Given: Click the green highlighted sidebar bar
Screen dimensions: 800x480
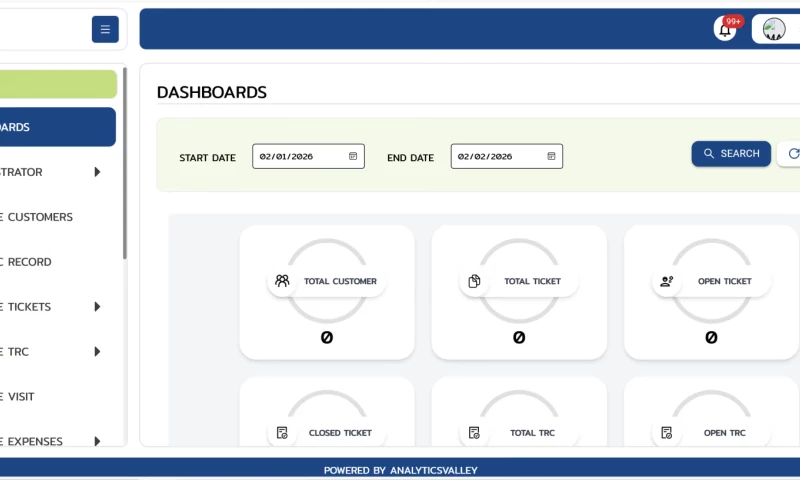Looking at the screenshot, I should pos(58,84).
